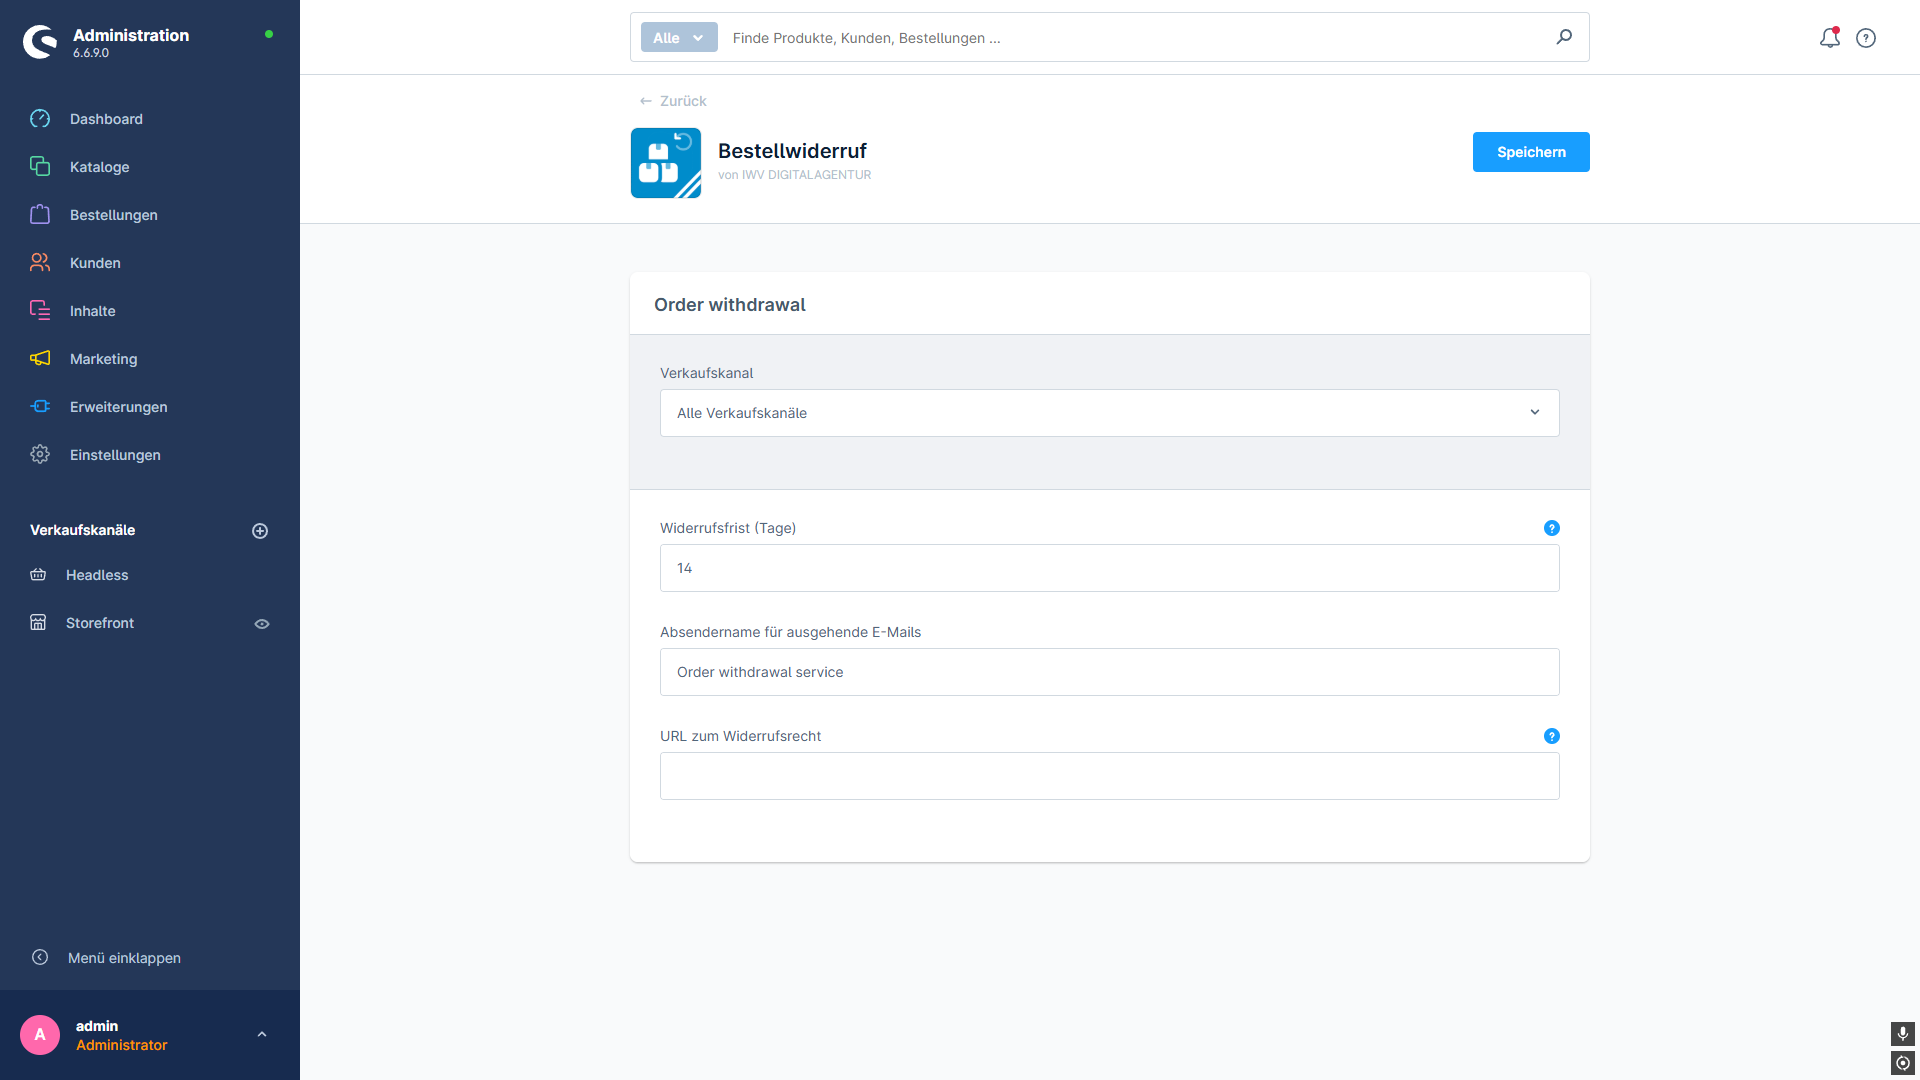The height and width of the screenshot is (1080, 1920).
Task: Select the Headless sales channel
Action: 97,575
